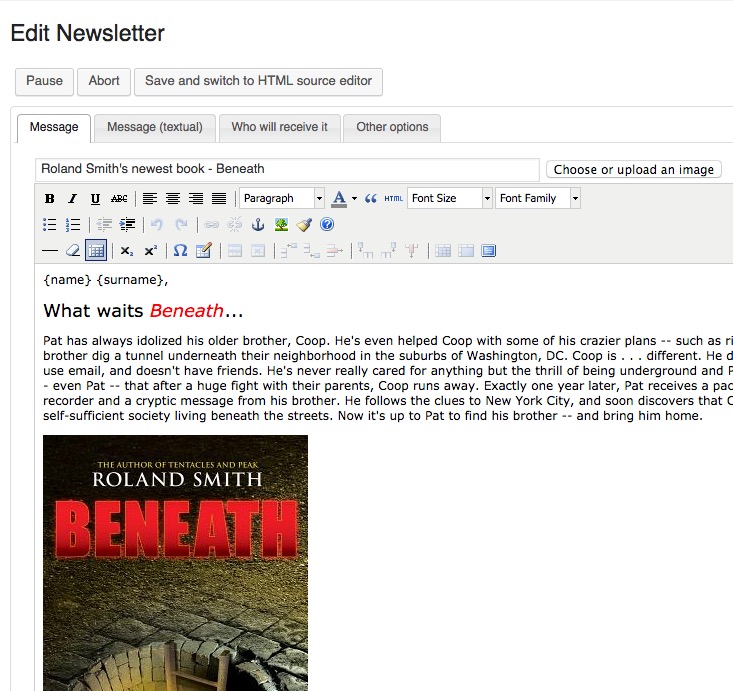Toggle bold formatting in editor toolbar
This screenshot has height=691, width=733.
[x=49, y=199]
